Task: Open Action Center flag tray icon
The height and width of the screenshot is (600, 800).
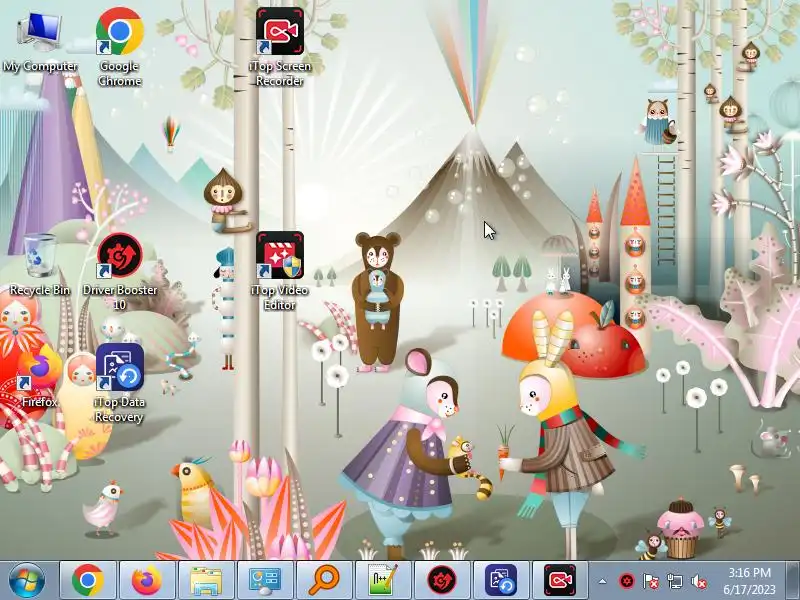Action: pos(651,581)
